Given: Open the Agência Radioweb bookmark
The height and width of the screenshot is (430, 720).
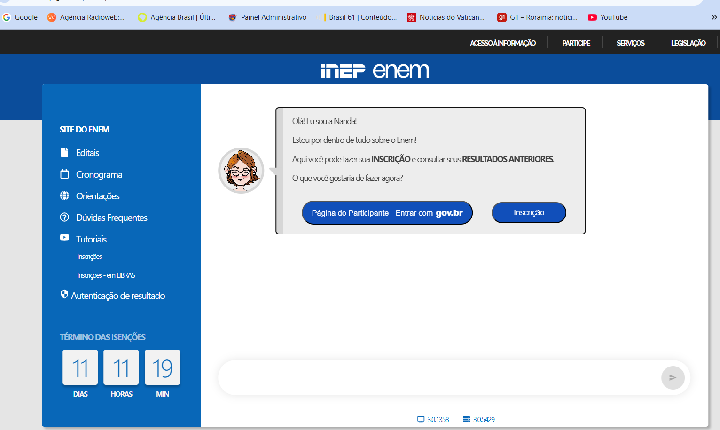Looking at the screenshot, I should click(x=86, y=17).
